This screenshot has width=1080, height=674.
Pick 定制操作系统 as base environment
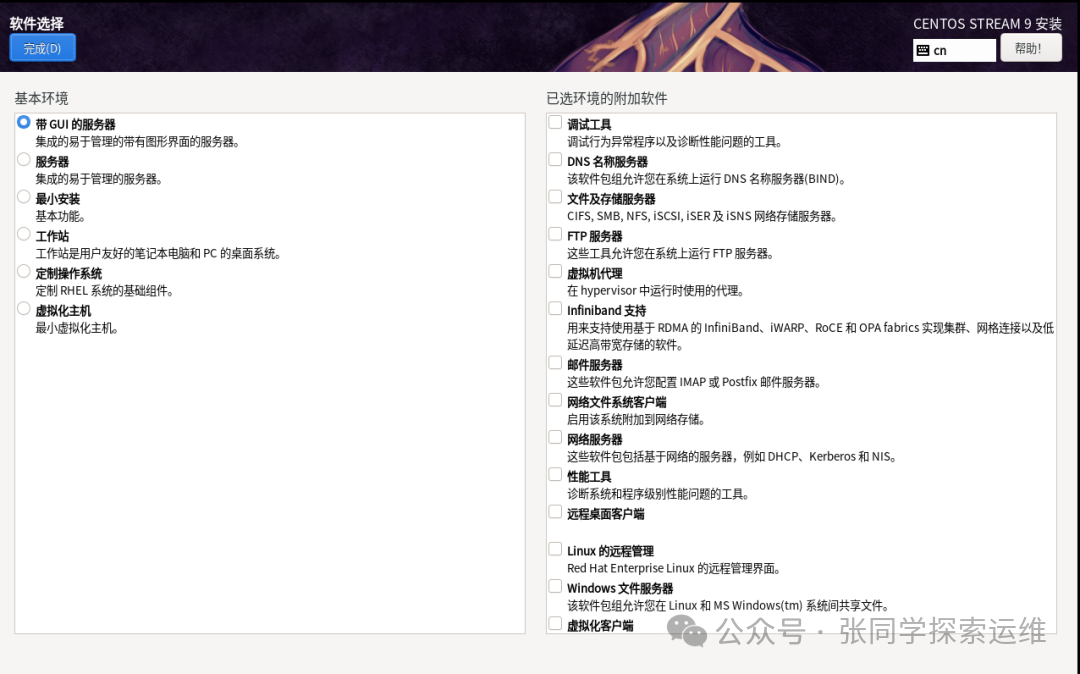click(x=22, y=272)
